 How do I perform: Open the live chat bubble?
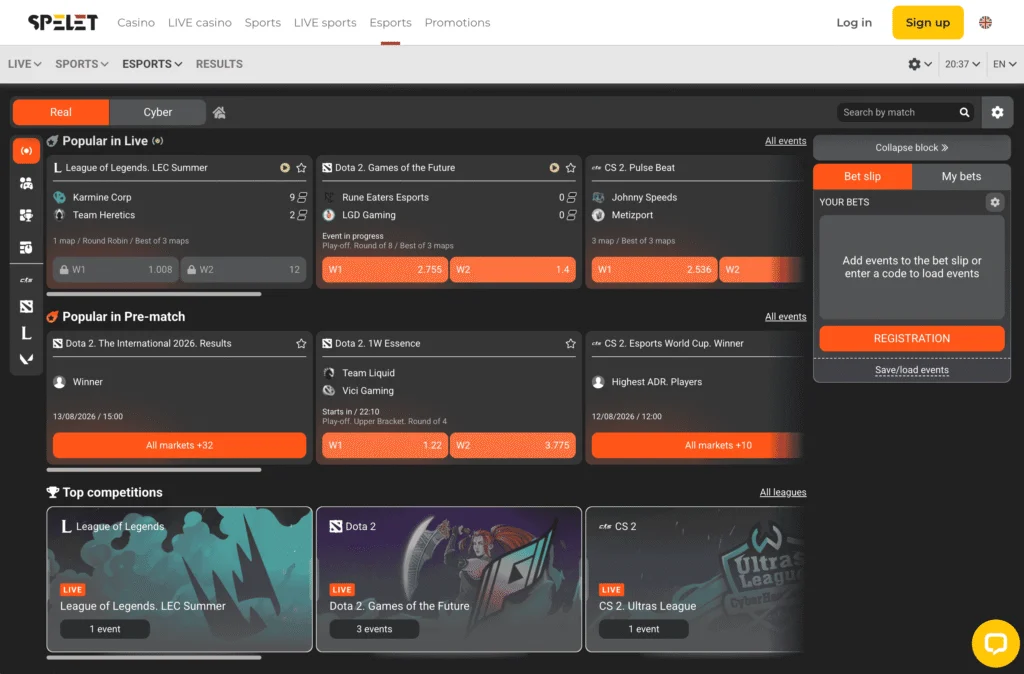995,643
